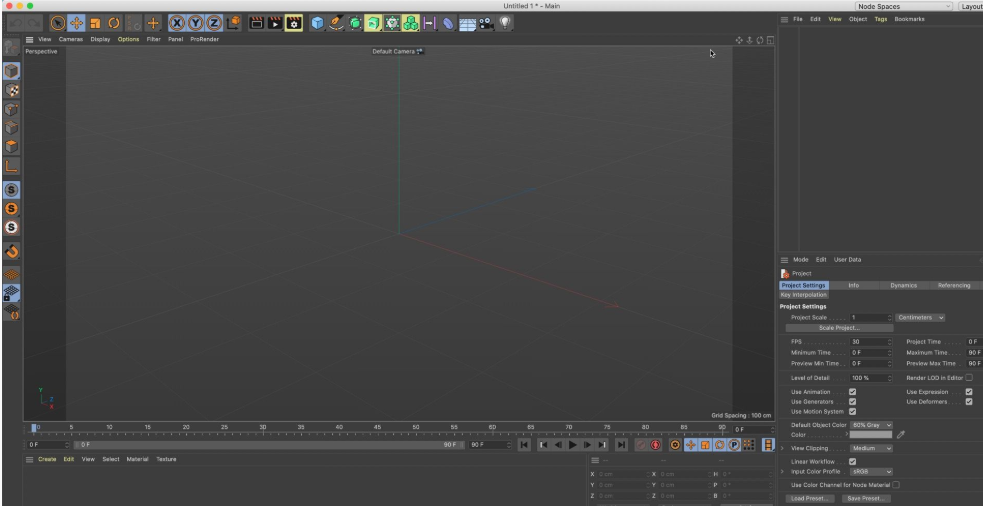Image resolution: width=983 pixels, height=506 pixels.
Task: Pick the Rotate tool in the top toolbar
Action: click(114, 23)
